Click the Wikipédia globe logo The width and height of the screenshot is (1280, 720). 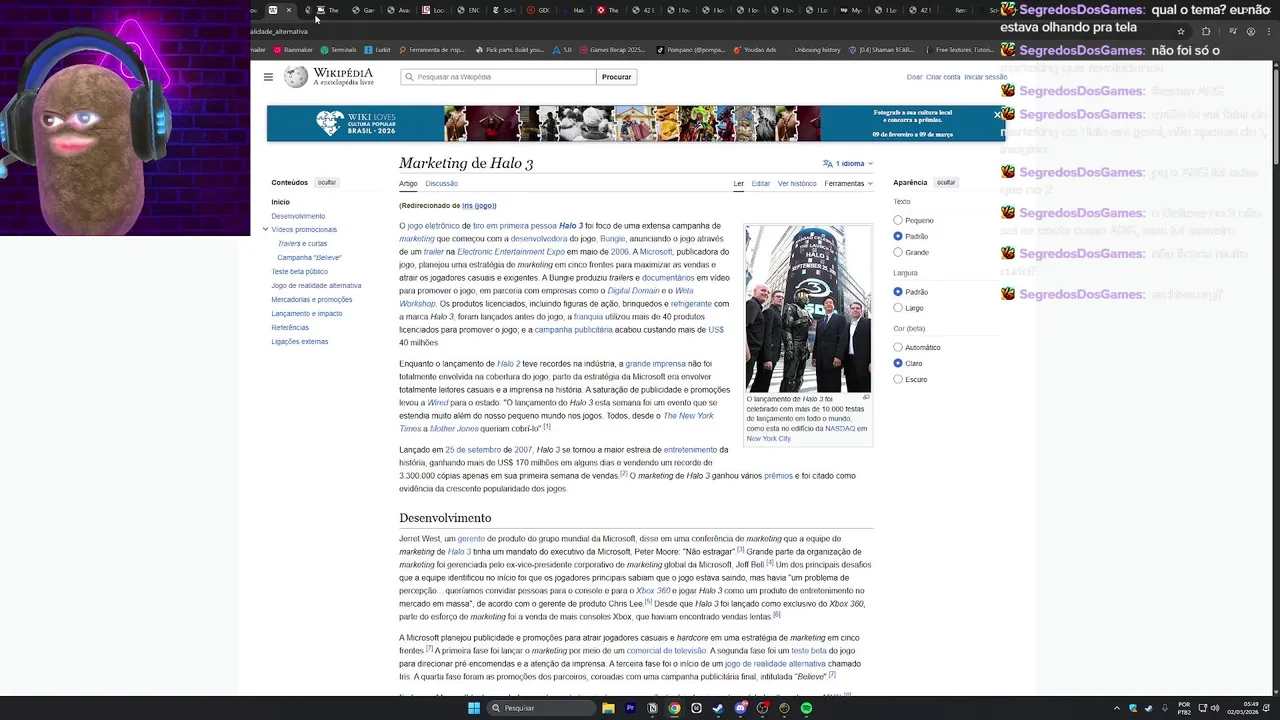click(x=296, y=77)
